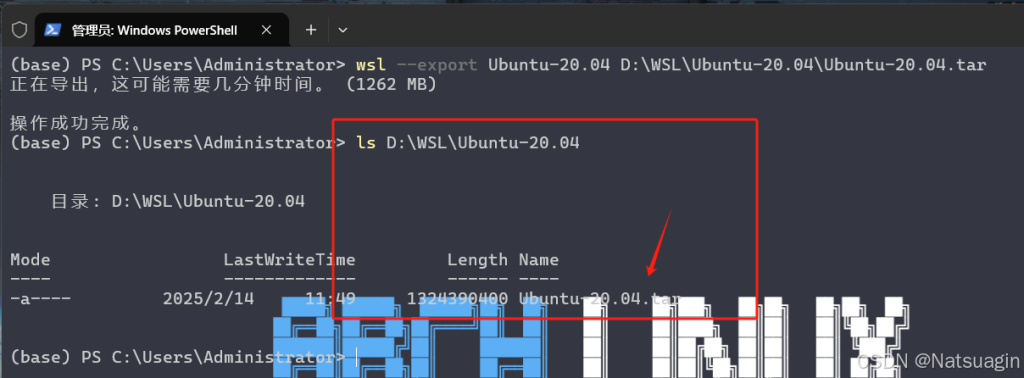Close the Windows PowerShell tab
Screen dimensions: 1024x378
tap(266, 30)
